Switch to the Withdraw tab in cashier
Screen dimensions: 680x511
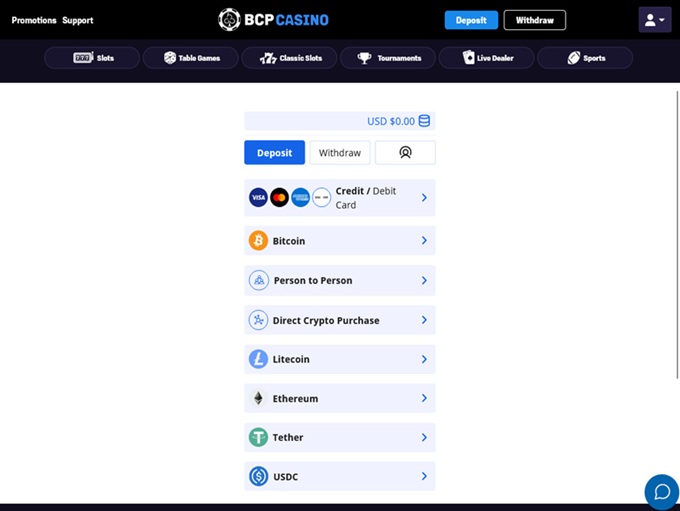click(x=340, y=153)
